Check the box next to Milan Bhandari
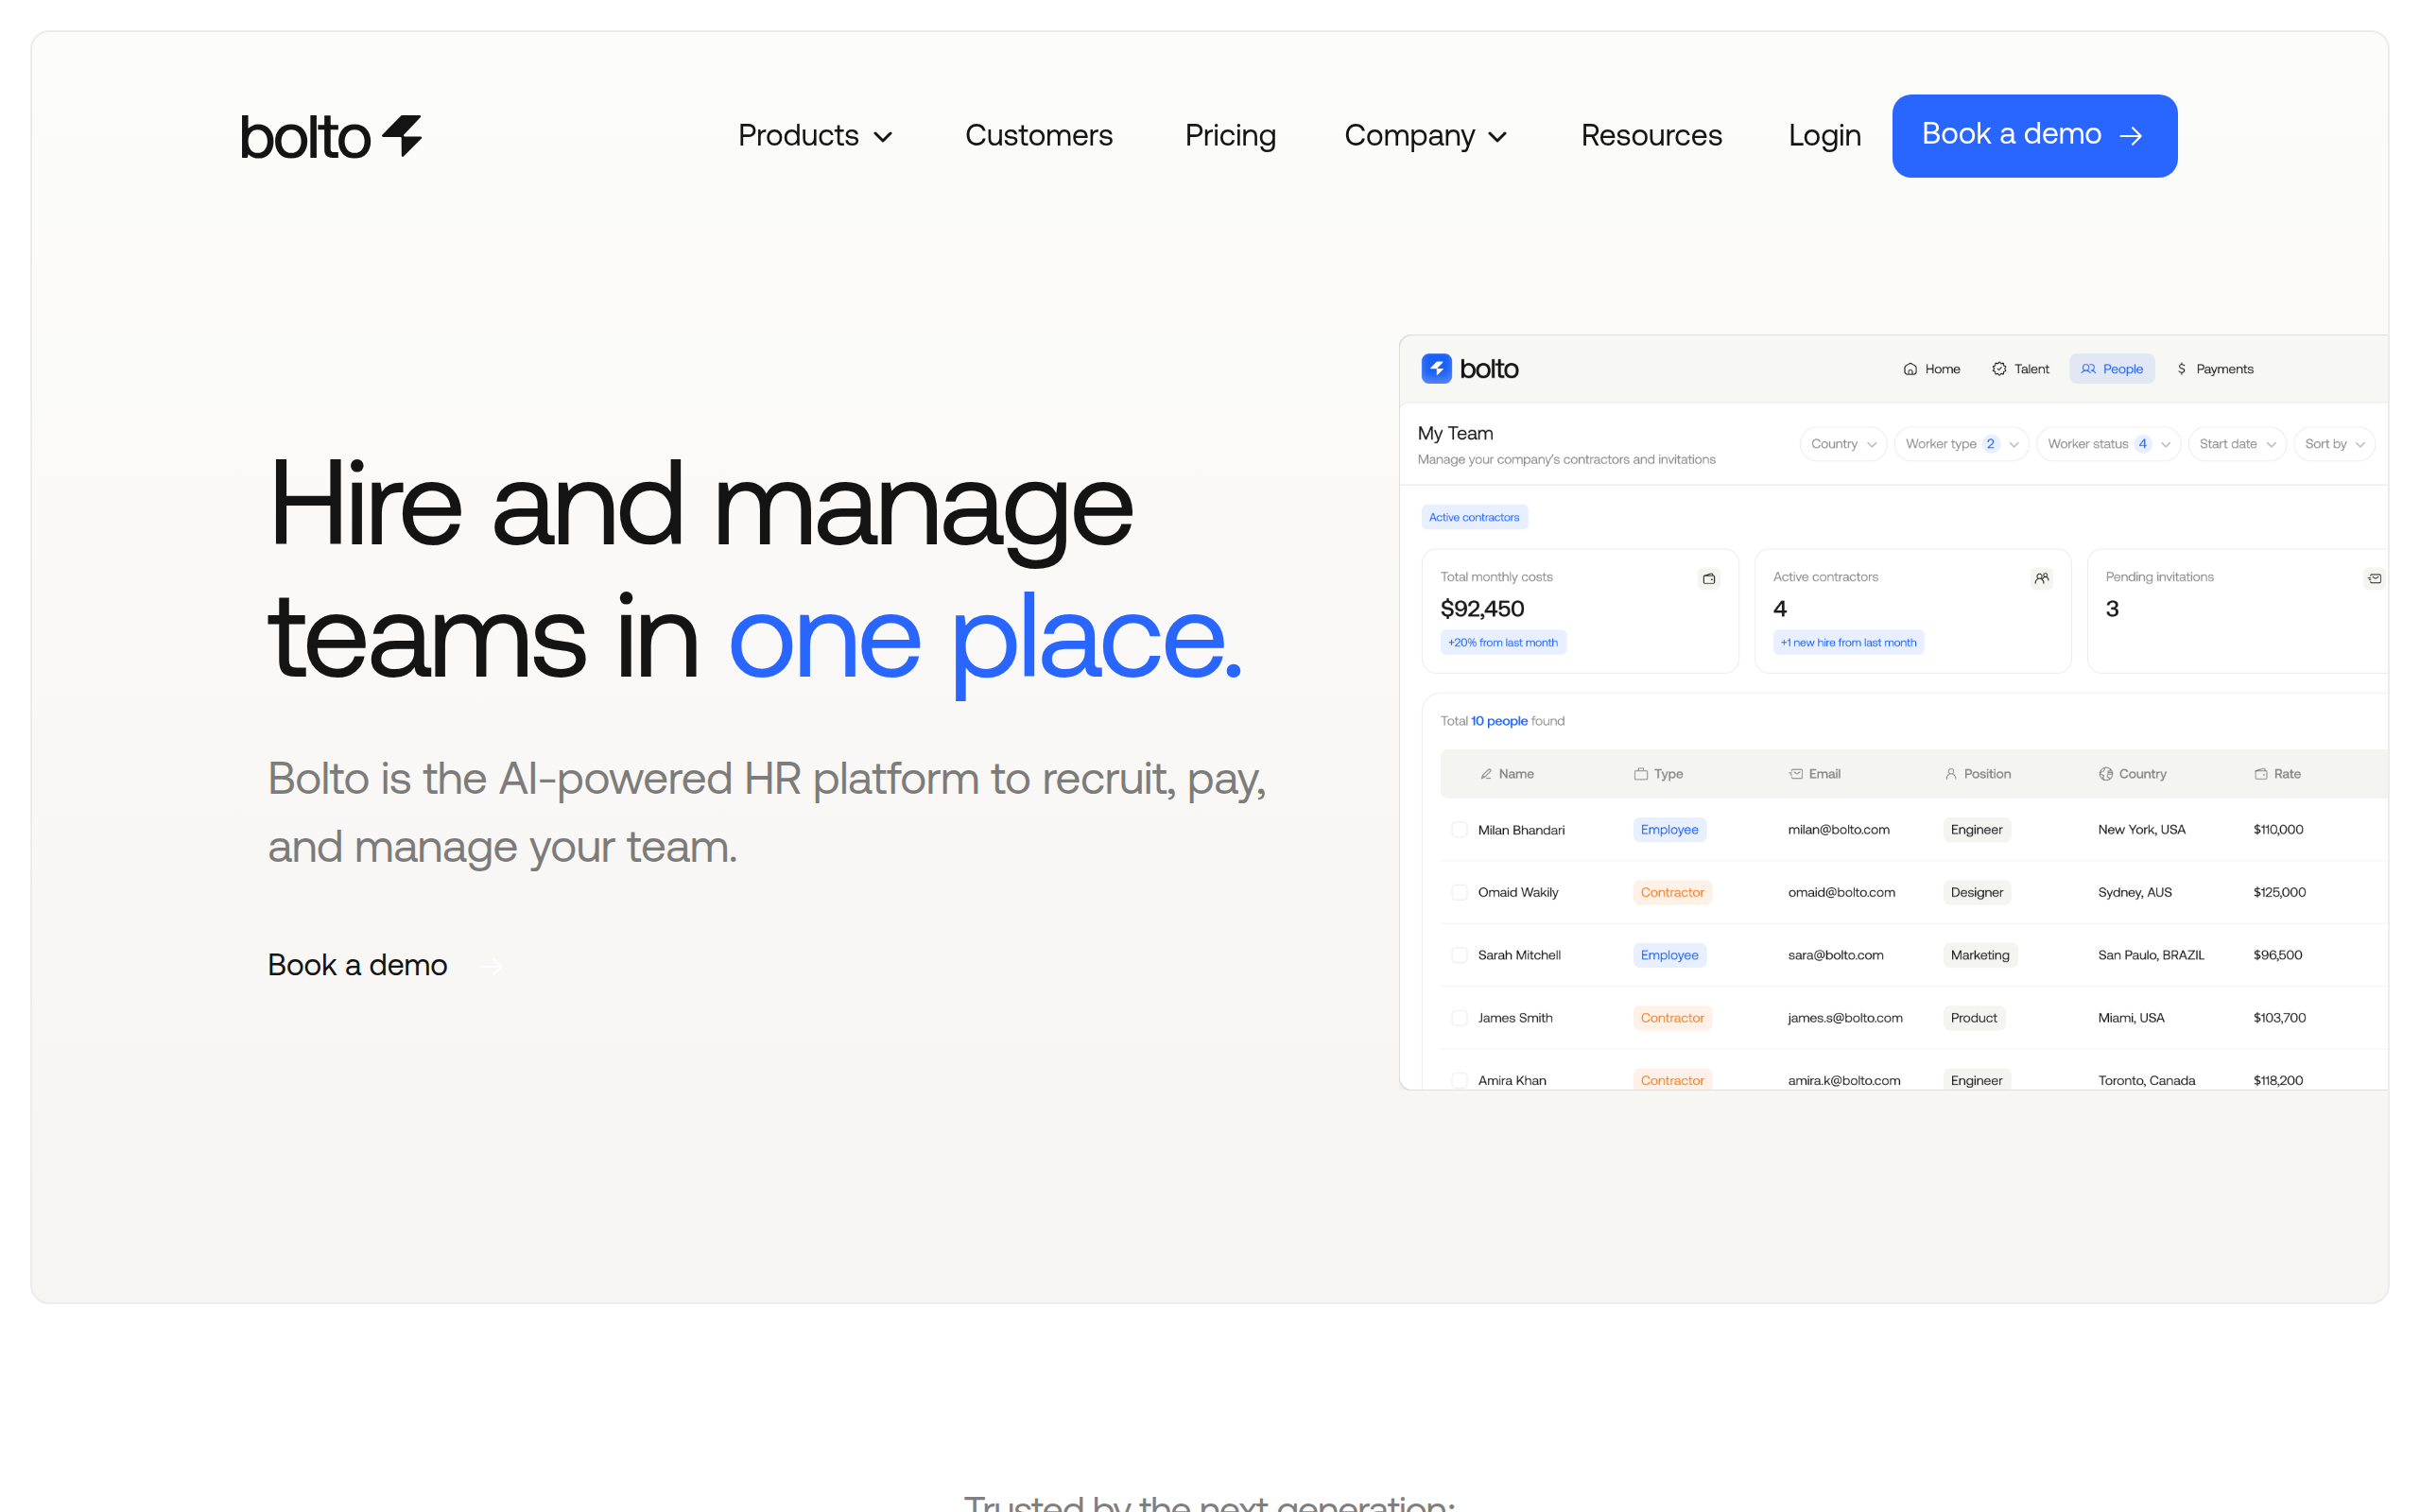 (1459, 830)
